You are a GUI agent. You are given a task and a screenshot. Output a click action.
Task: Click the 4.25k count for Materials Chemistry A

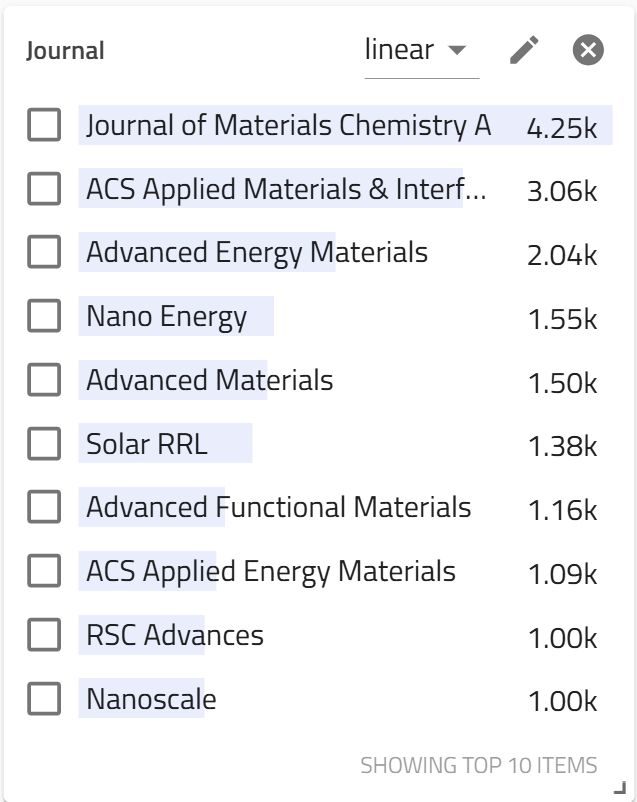point(562,127)
